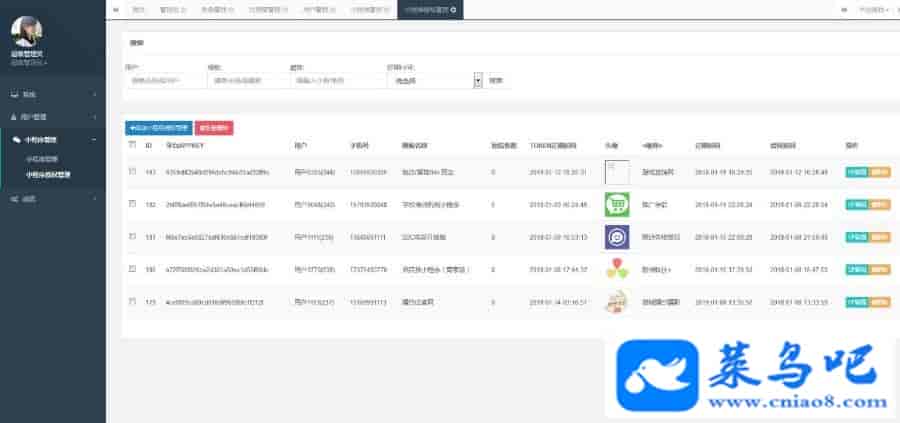Screen dimensions: 900x423
Task: Click the three-colored balloon avatar in row 130
Action: coord(616,270)
